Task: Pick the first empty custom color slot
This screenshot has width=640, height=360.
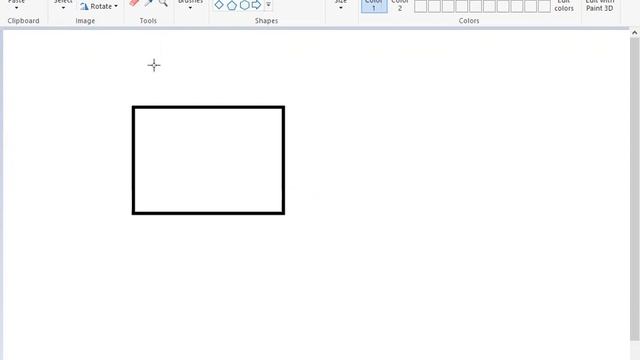Action: coord(420,6)
